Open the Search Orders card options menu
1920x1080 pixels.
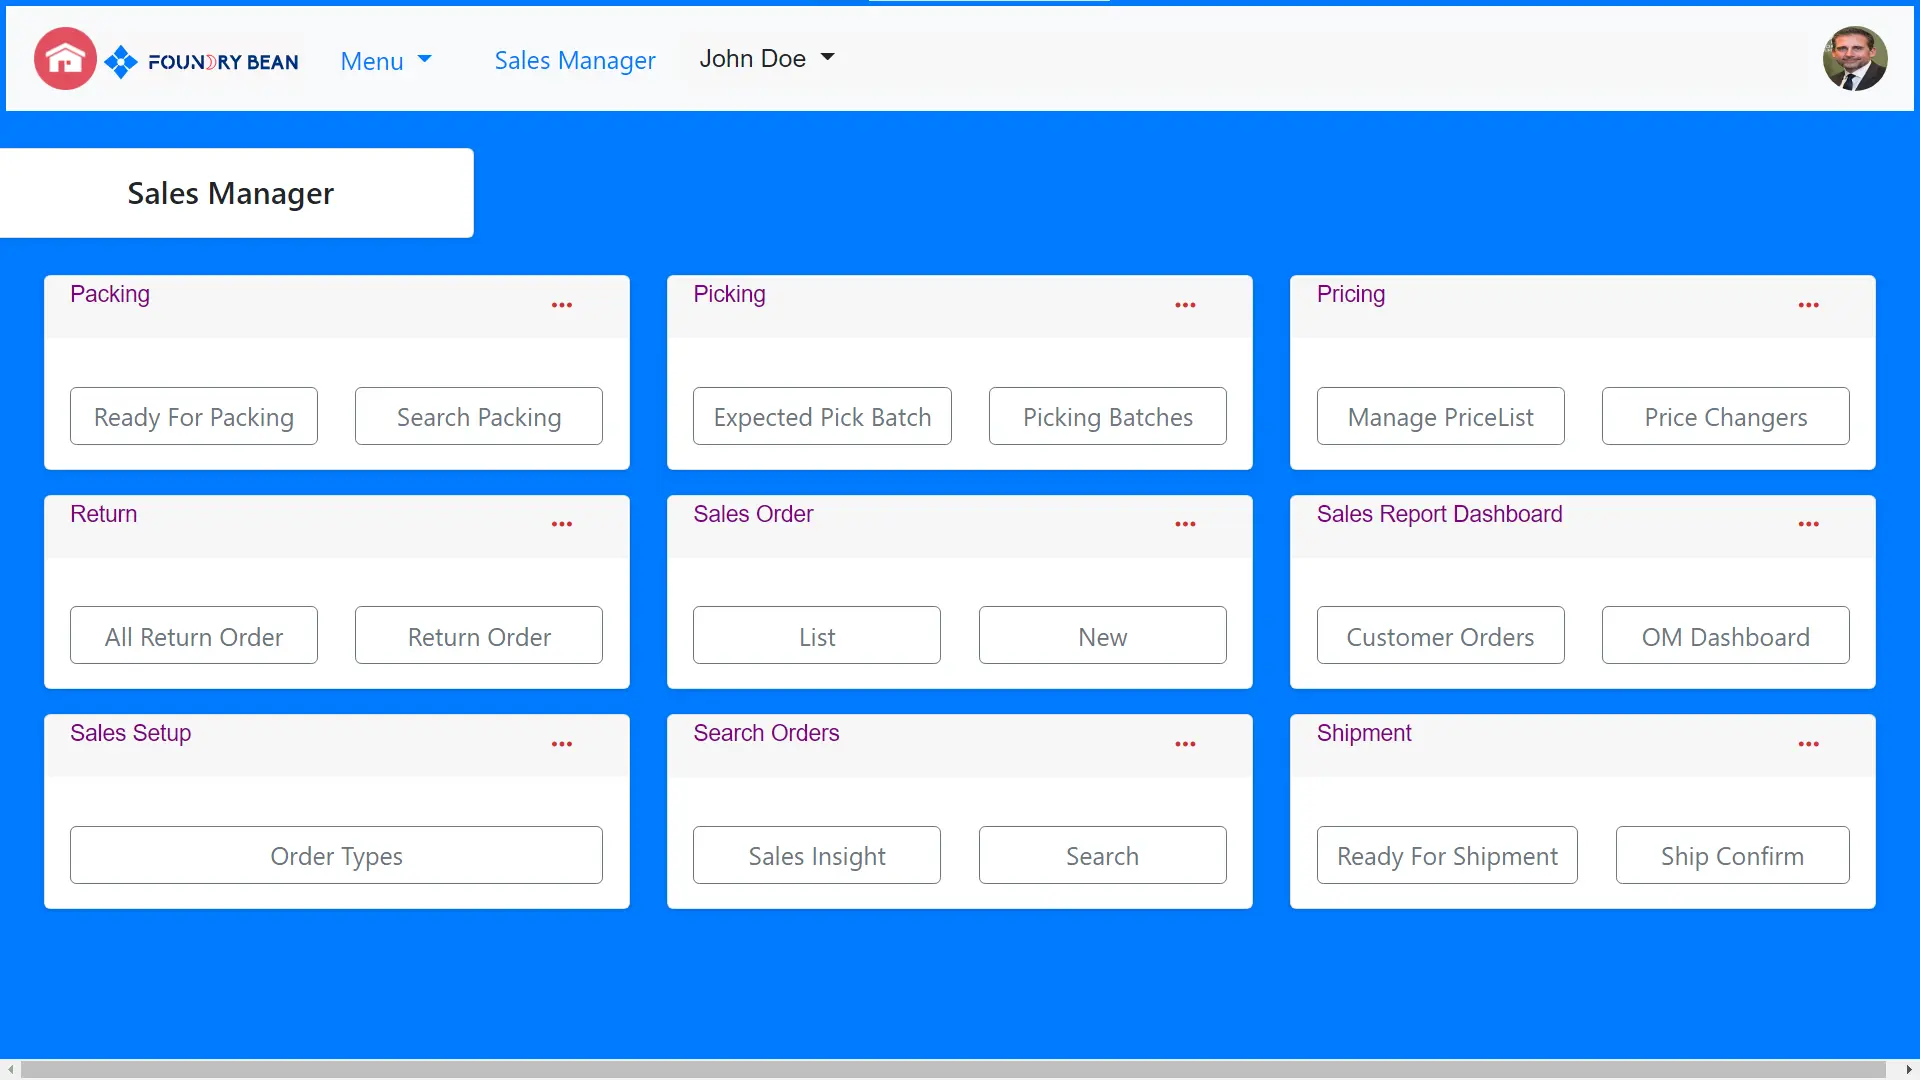[1186, 744]
